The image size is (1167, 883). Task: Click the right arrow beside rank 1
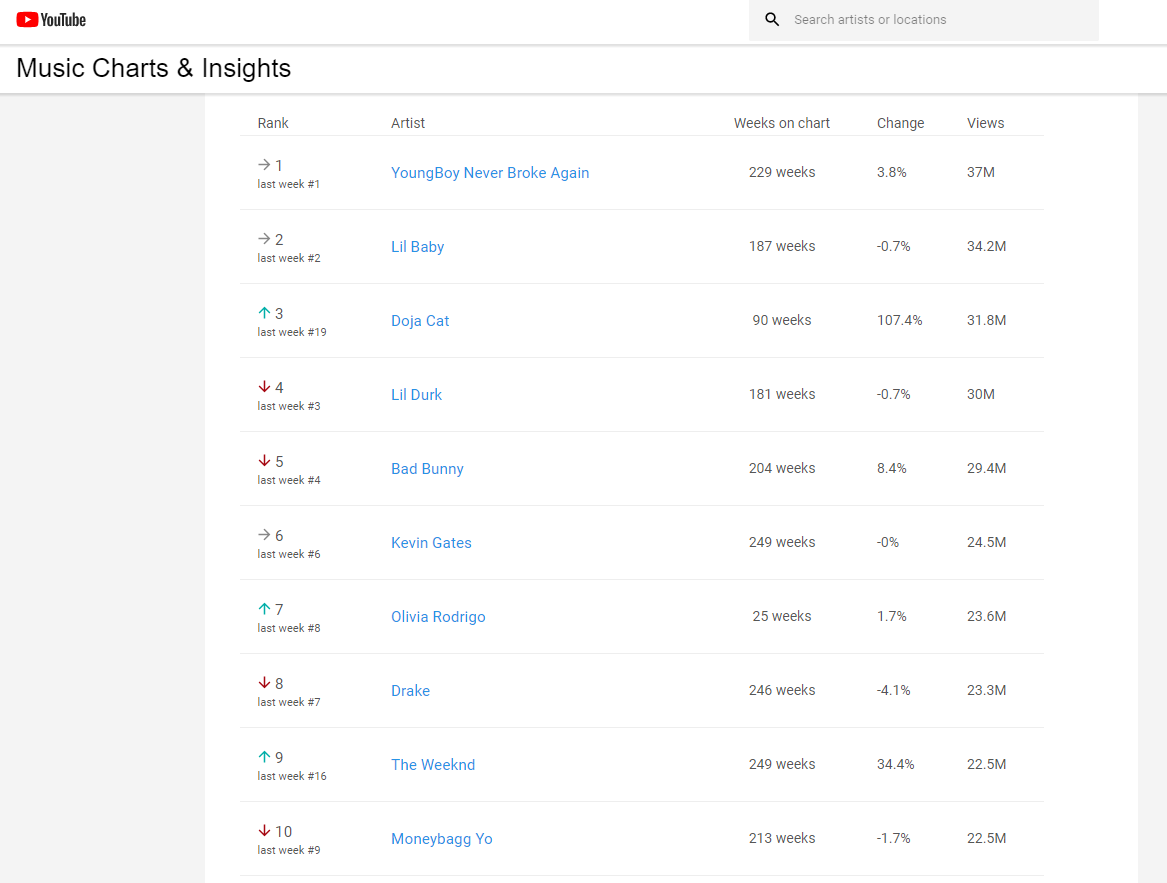(x=264, y=165)
